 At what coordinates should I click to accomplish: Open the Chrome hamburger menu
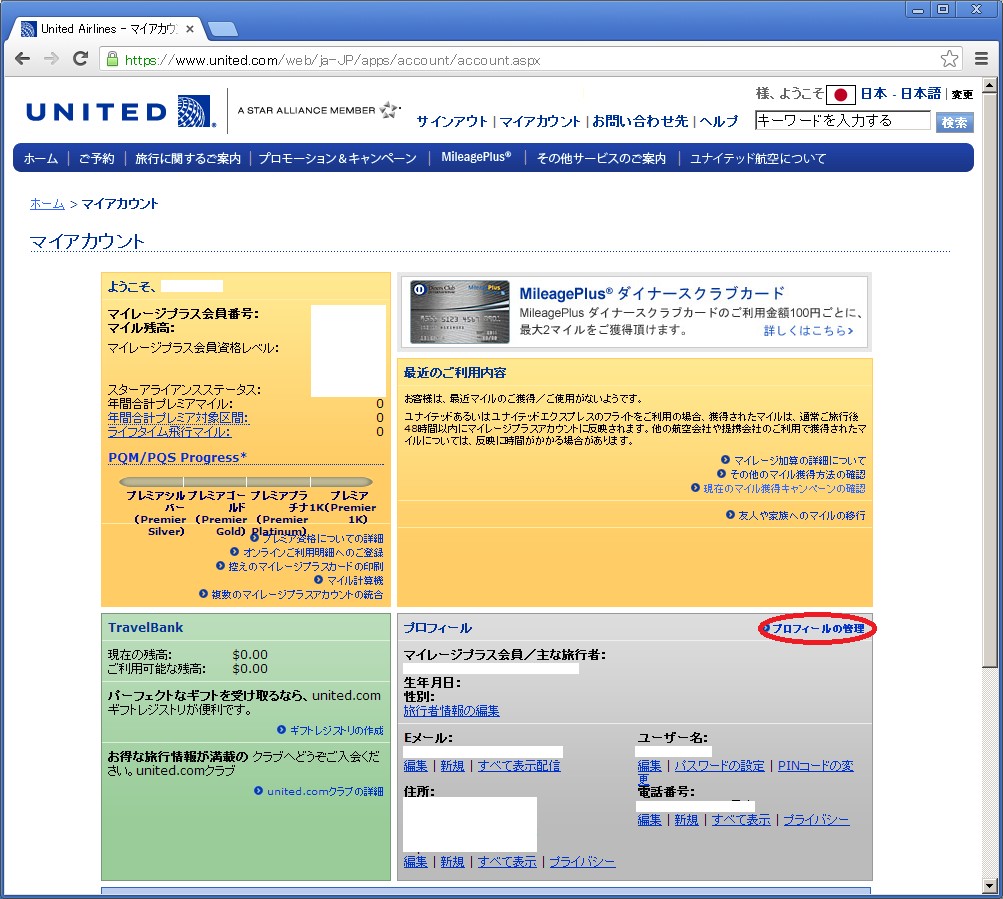tap(981, 59)
